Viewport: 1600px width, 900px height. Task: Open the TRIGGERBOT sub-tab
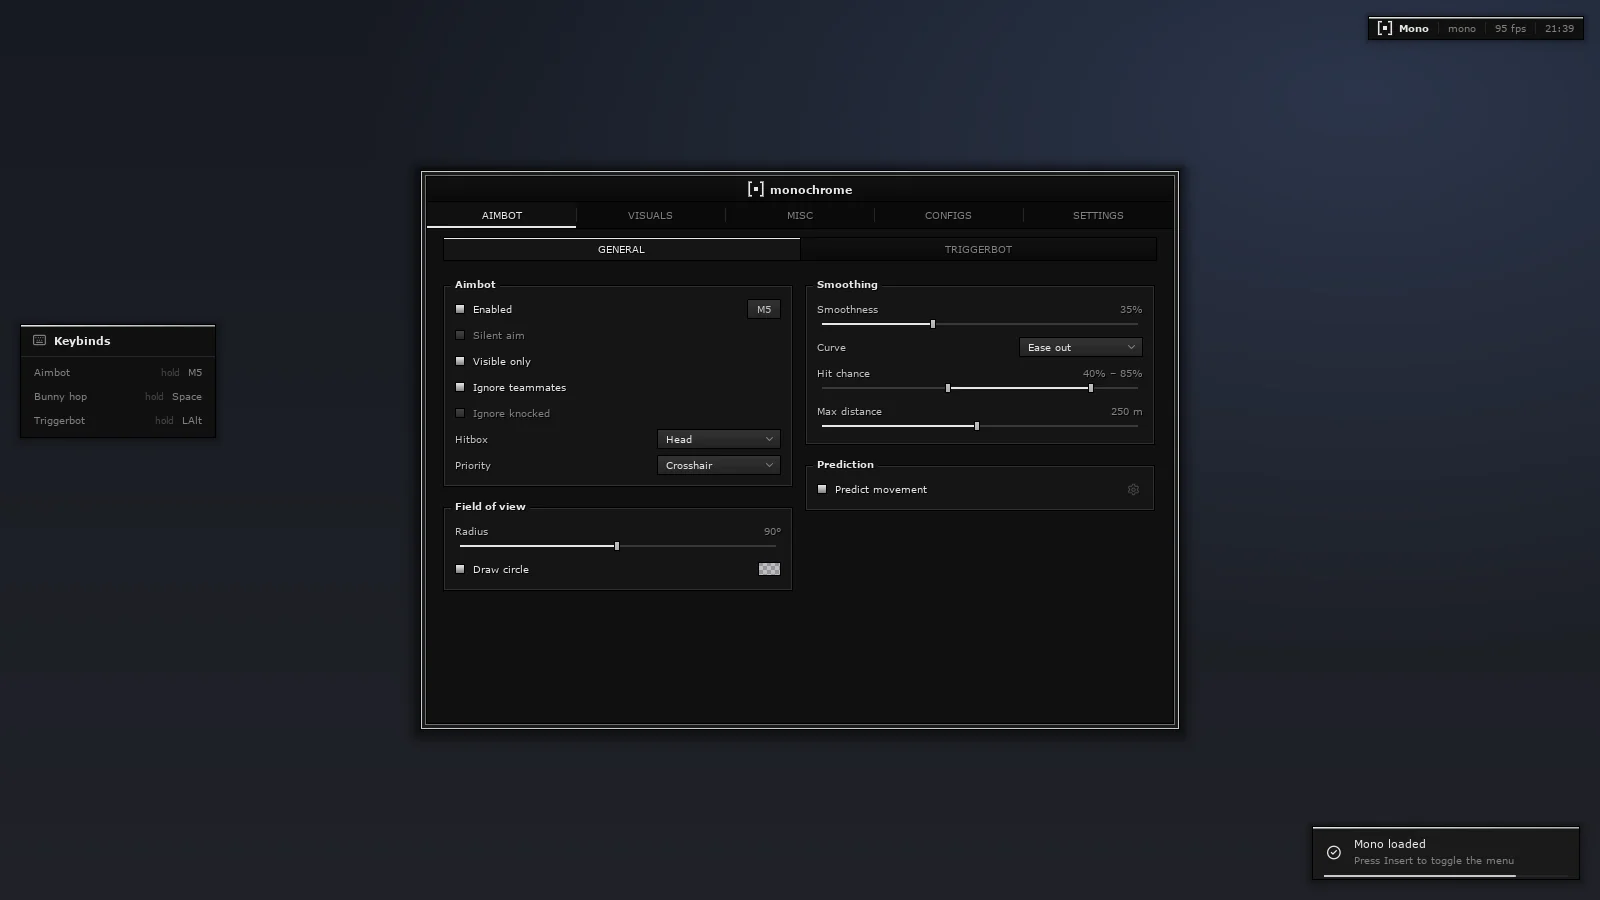978,249
